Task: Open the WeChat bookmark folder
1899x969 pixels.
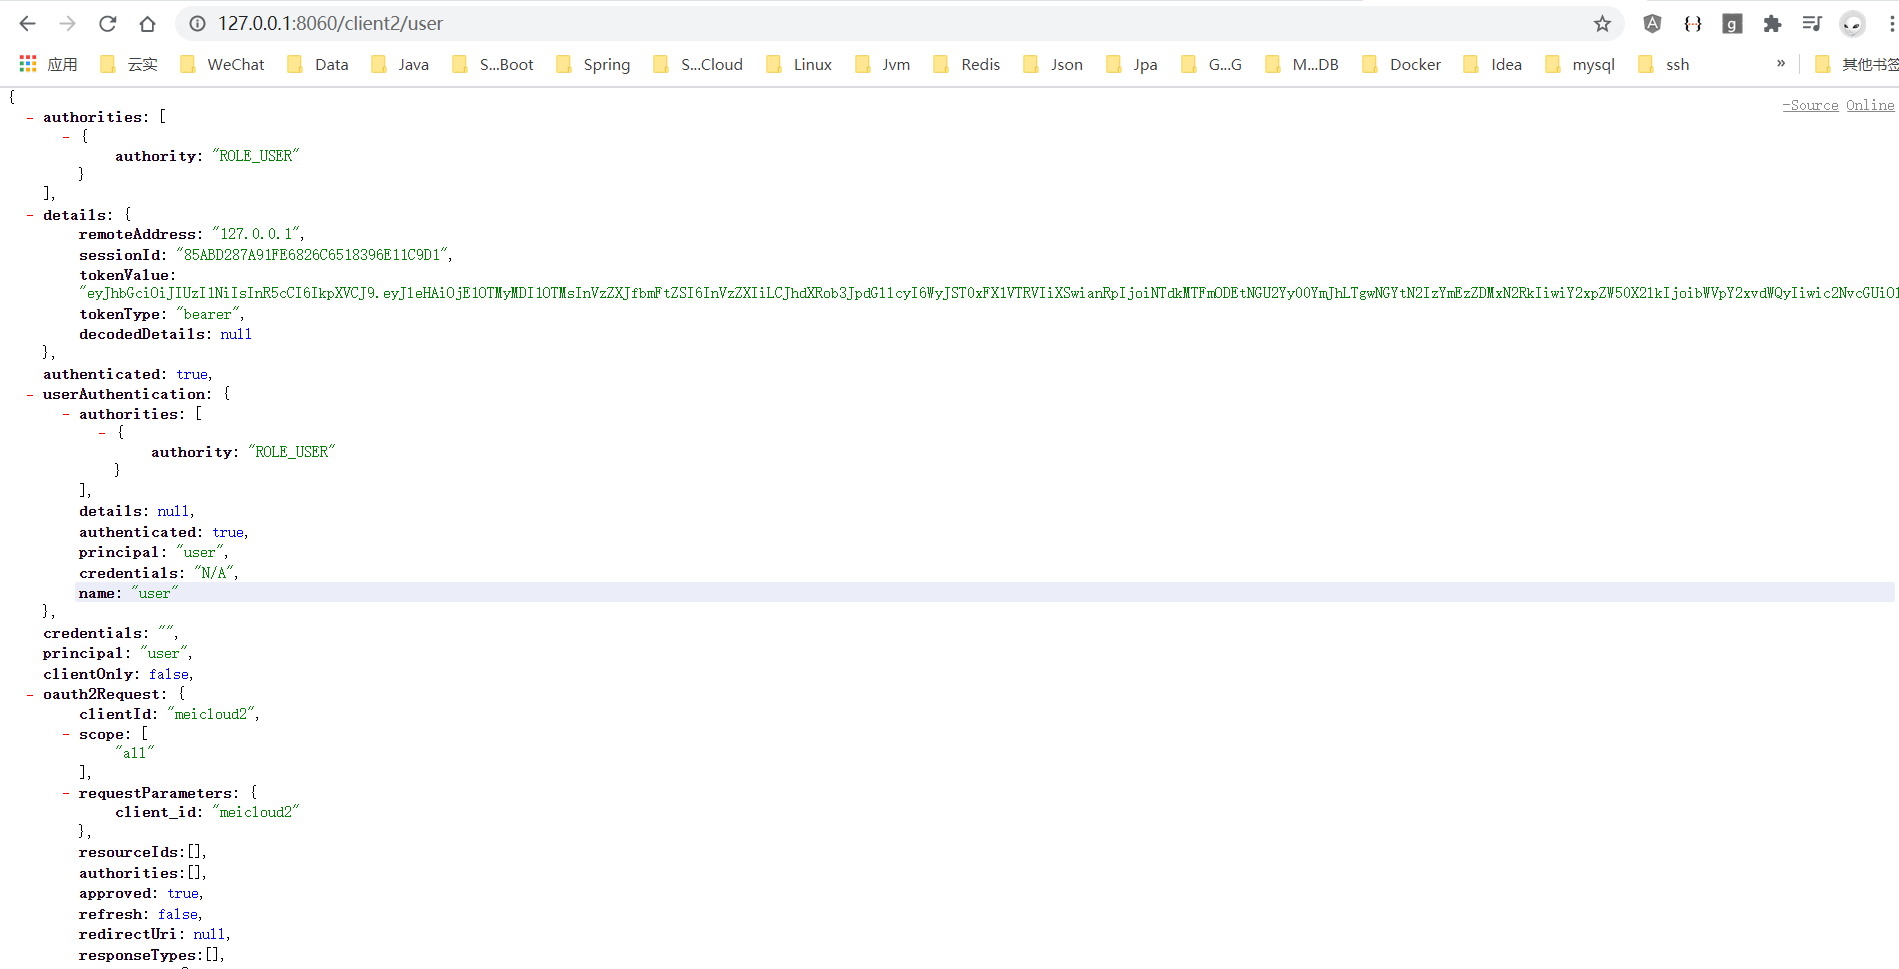Action: point(222,64)
